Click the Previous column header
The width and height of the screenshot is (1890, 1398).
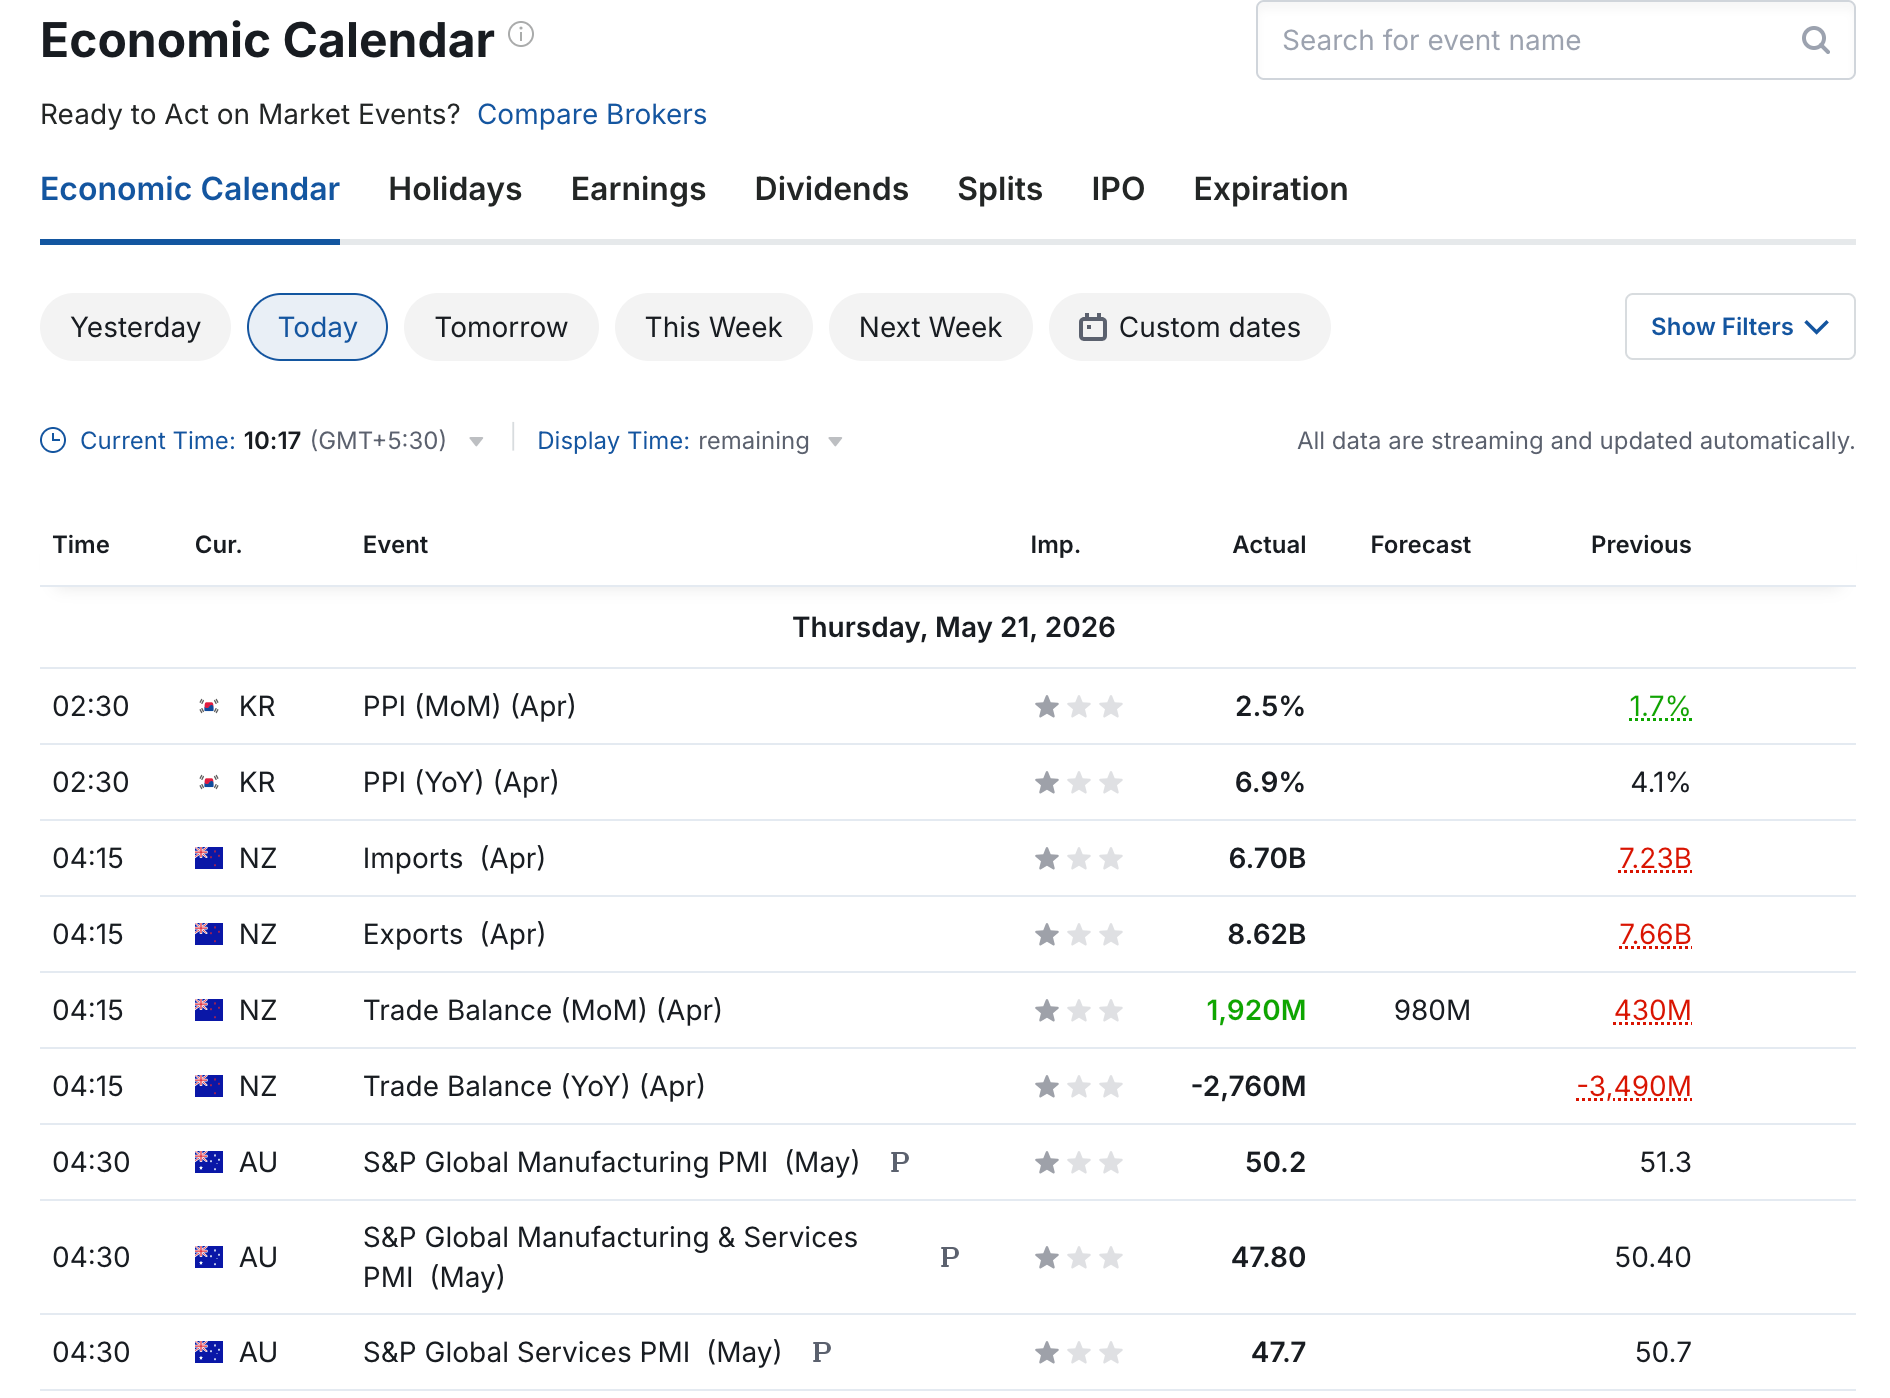tap(1641, 544)
